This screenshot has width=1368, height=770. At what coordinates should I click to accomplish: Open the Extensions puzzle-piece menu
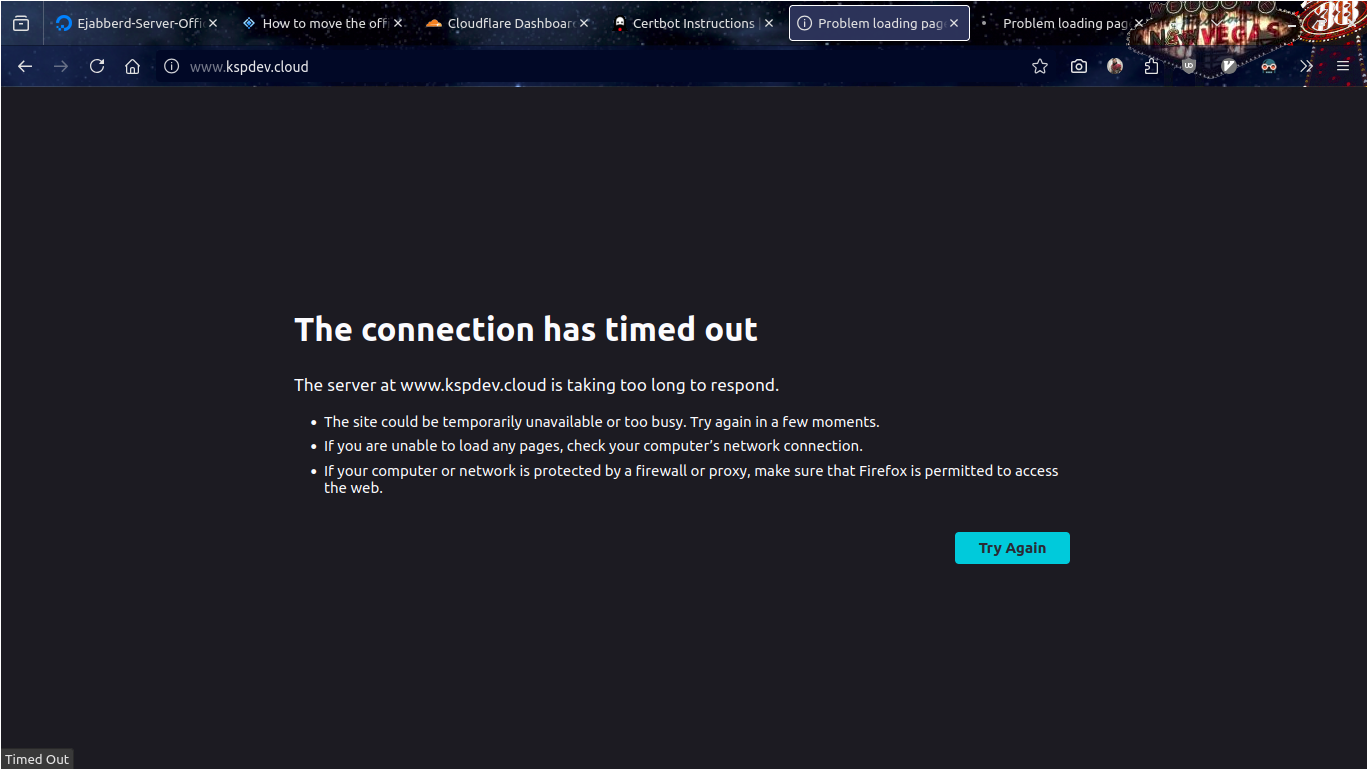click(x=1152, y=66)
